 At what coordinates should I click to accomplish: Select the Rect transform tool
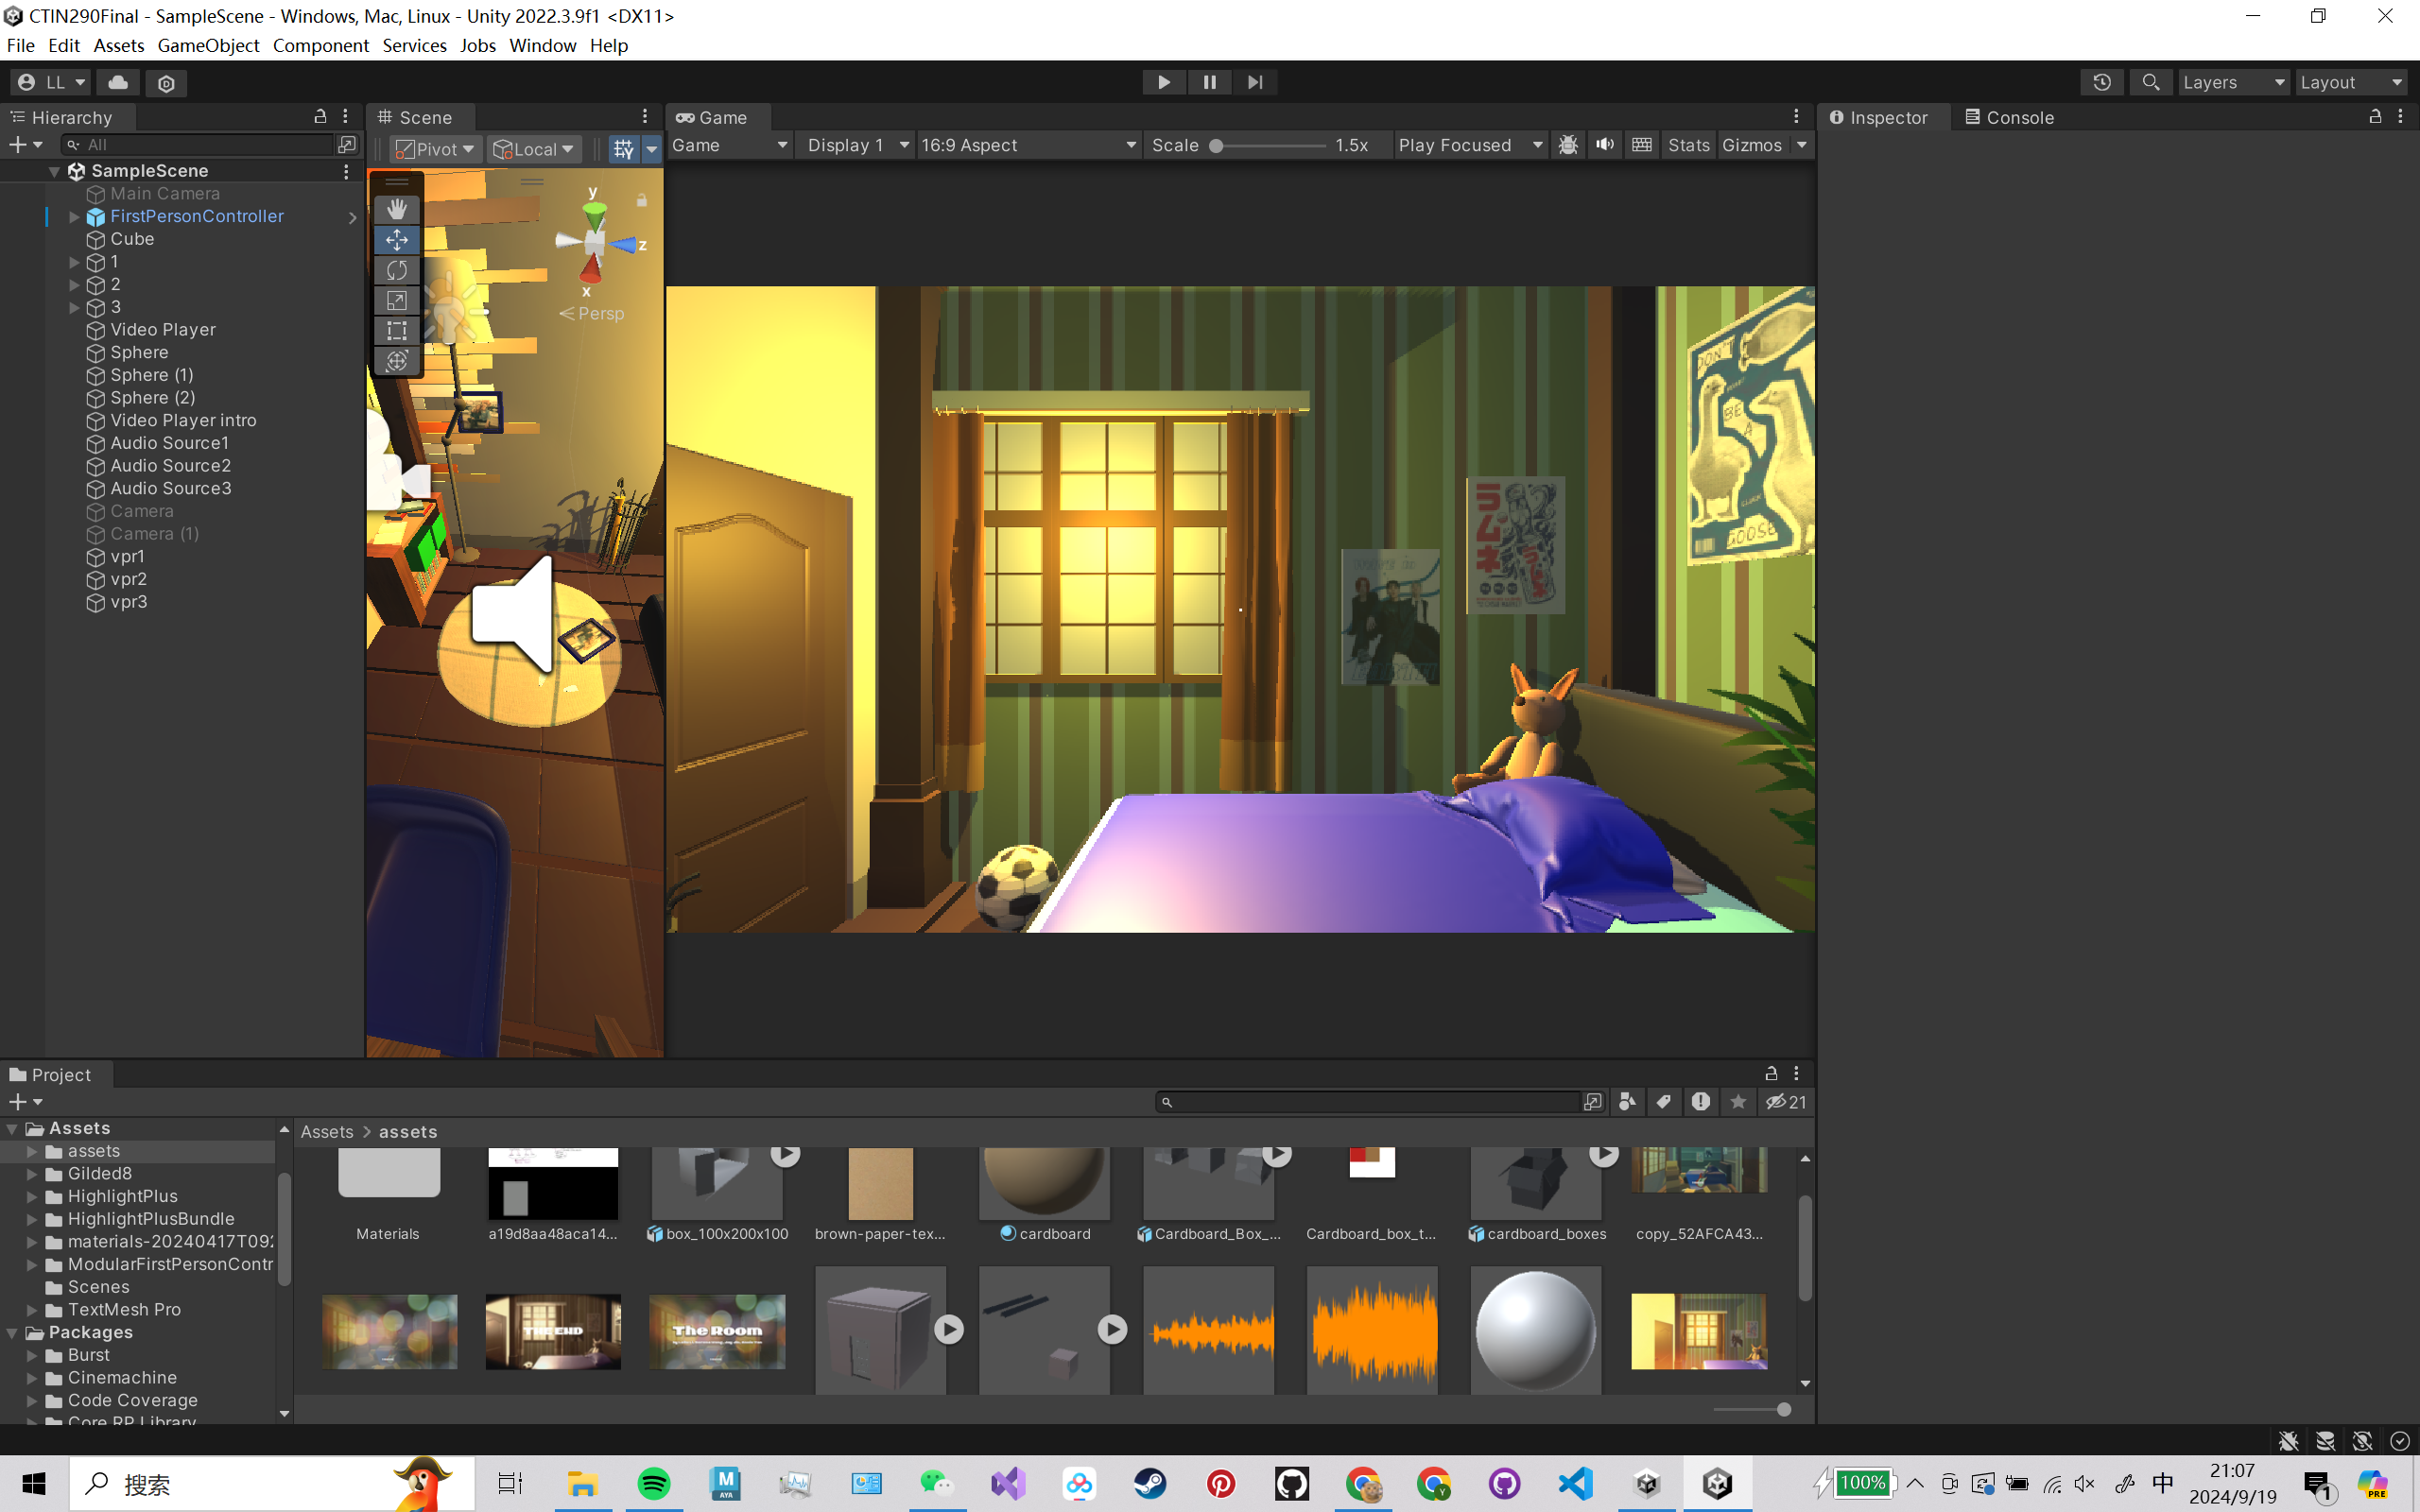[x=397, y=330]
